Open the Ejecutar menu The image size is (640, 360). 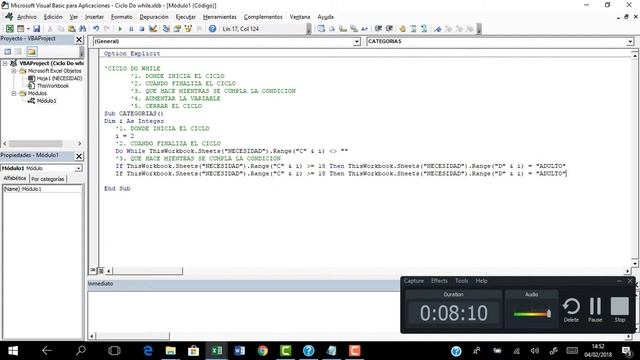pos(186,17)
